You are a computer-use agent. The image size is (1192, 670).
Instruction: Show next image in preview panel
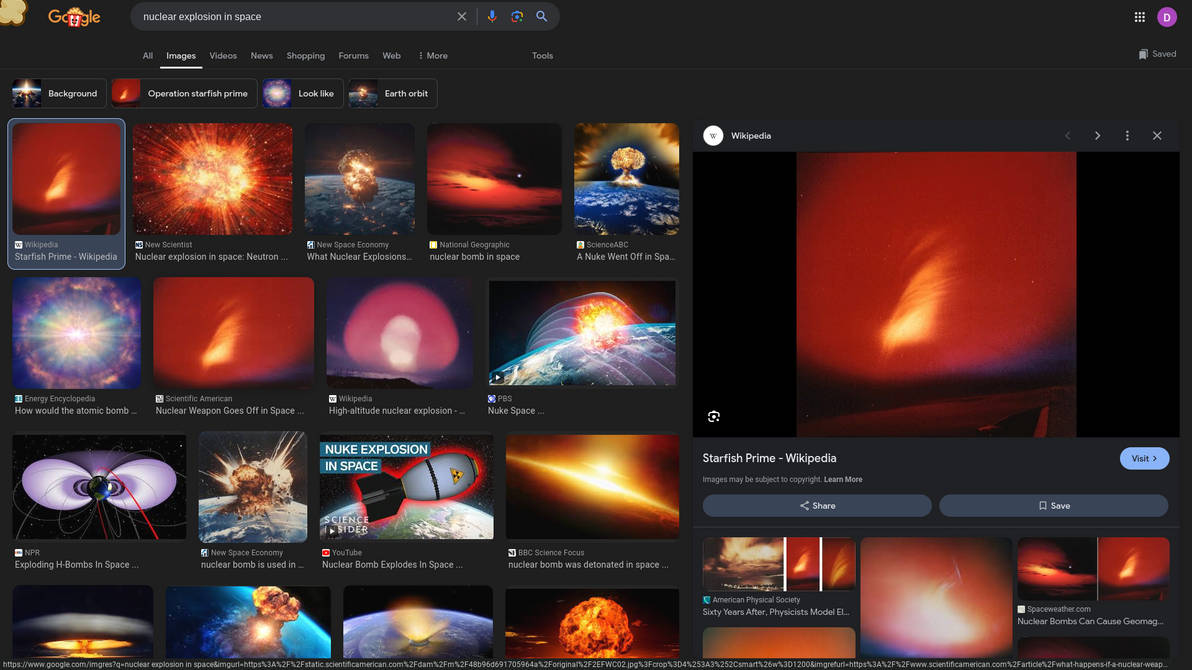1097,135
